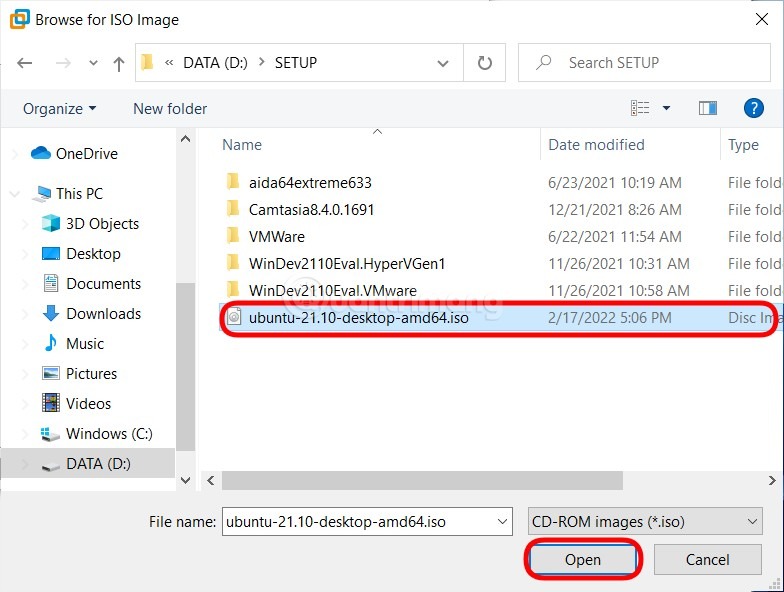Click navigation pane scroll up arrow
Screen dimensions: 784x592
click(186, 139)
